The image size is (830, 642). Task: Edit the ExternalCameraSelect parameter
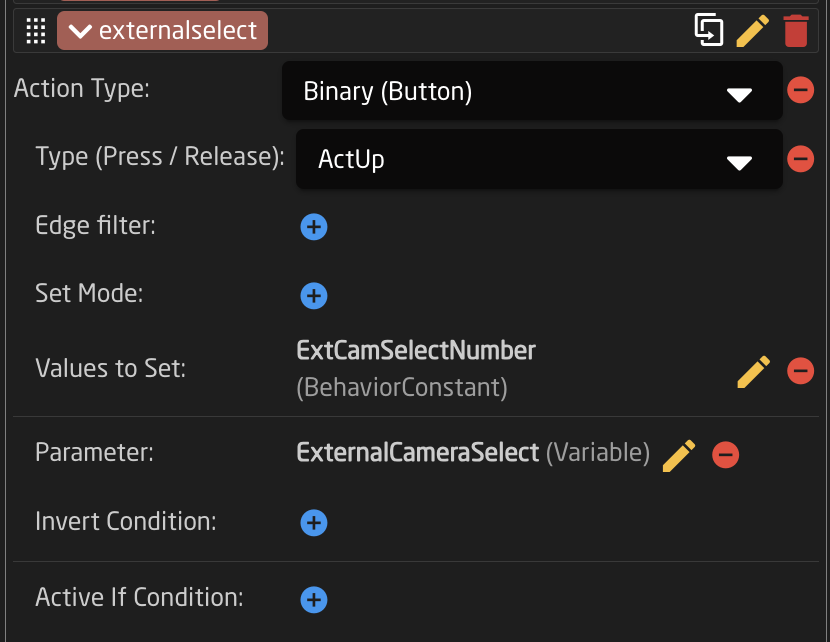coord(679,455)
